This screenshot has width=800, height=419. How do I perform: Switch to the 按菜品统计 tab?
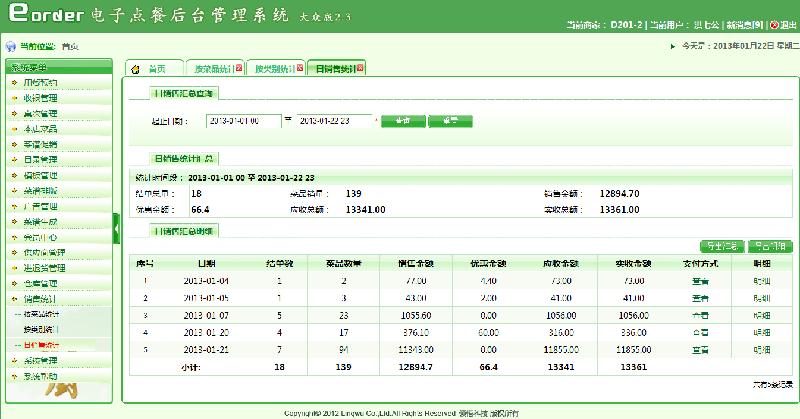[x=214, y=68]
